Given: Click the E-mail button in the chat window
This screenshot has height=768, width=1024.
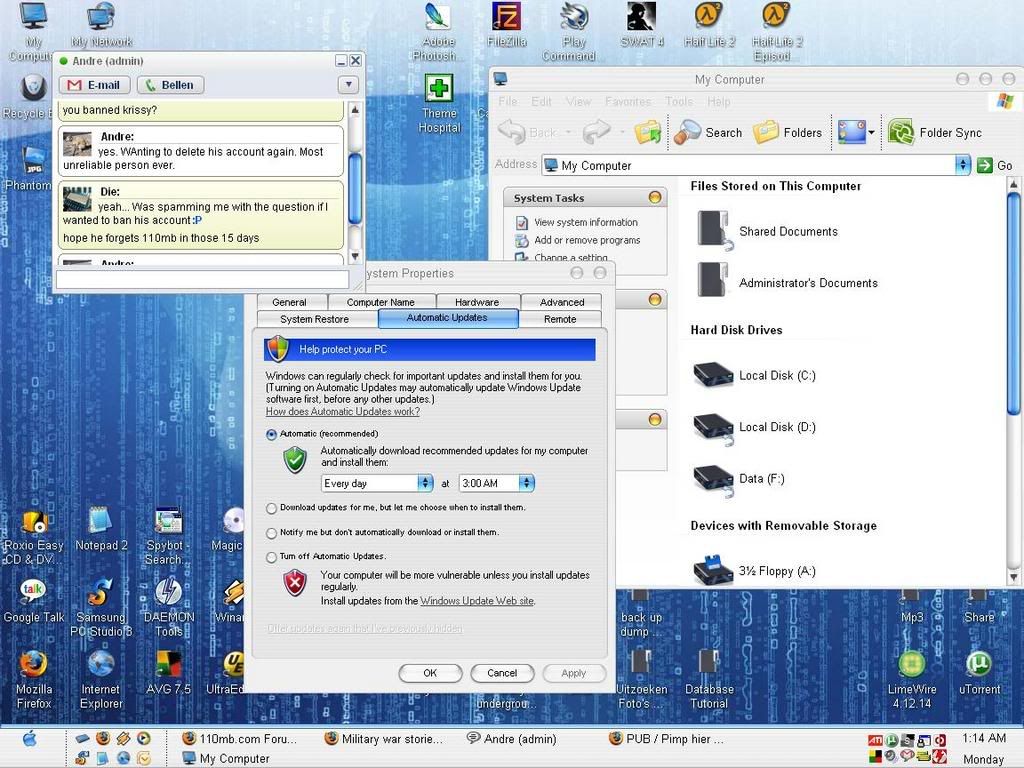Looking at the screenshot, I should click(x=95, y=85).
